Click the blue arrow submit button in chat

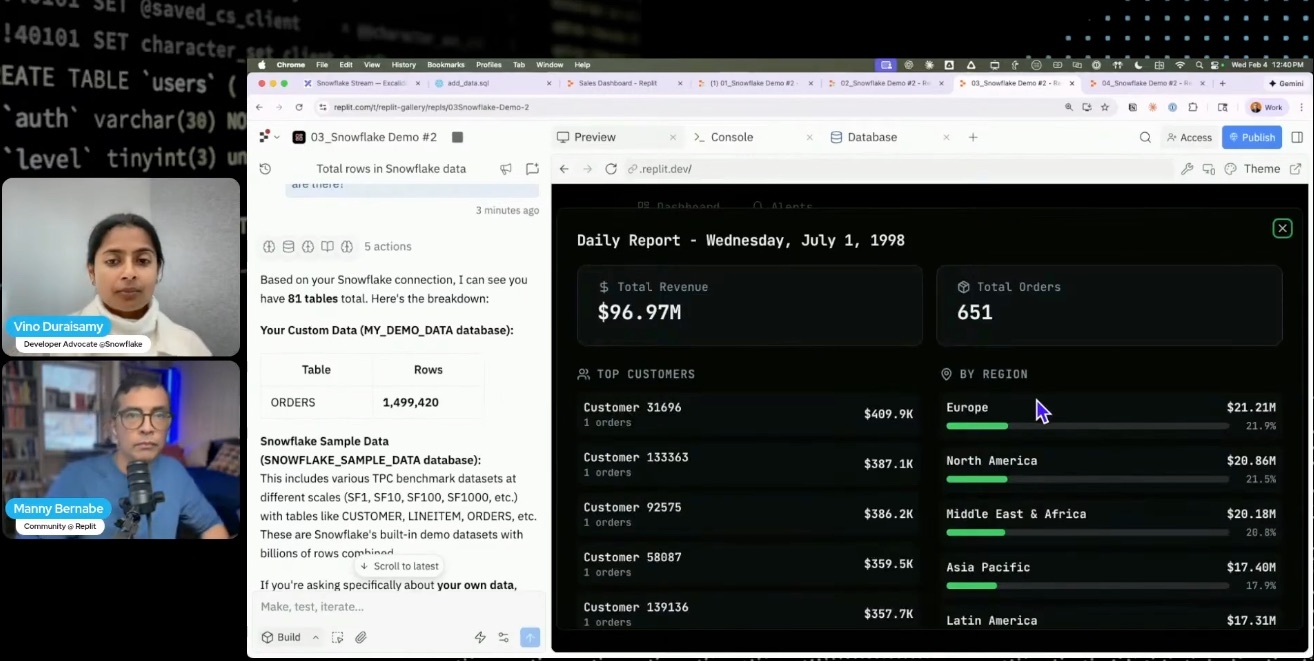529,637
